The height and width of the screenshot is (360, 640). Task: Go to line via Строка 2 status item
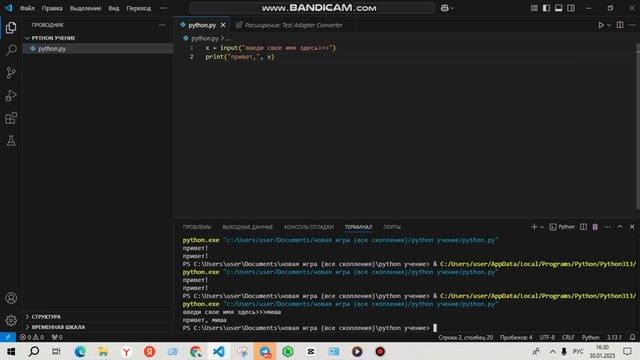tap(466, 338)
